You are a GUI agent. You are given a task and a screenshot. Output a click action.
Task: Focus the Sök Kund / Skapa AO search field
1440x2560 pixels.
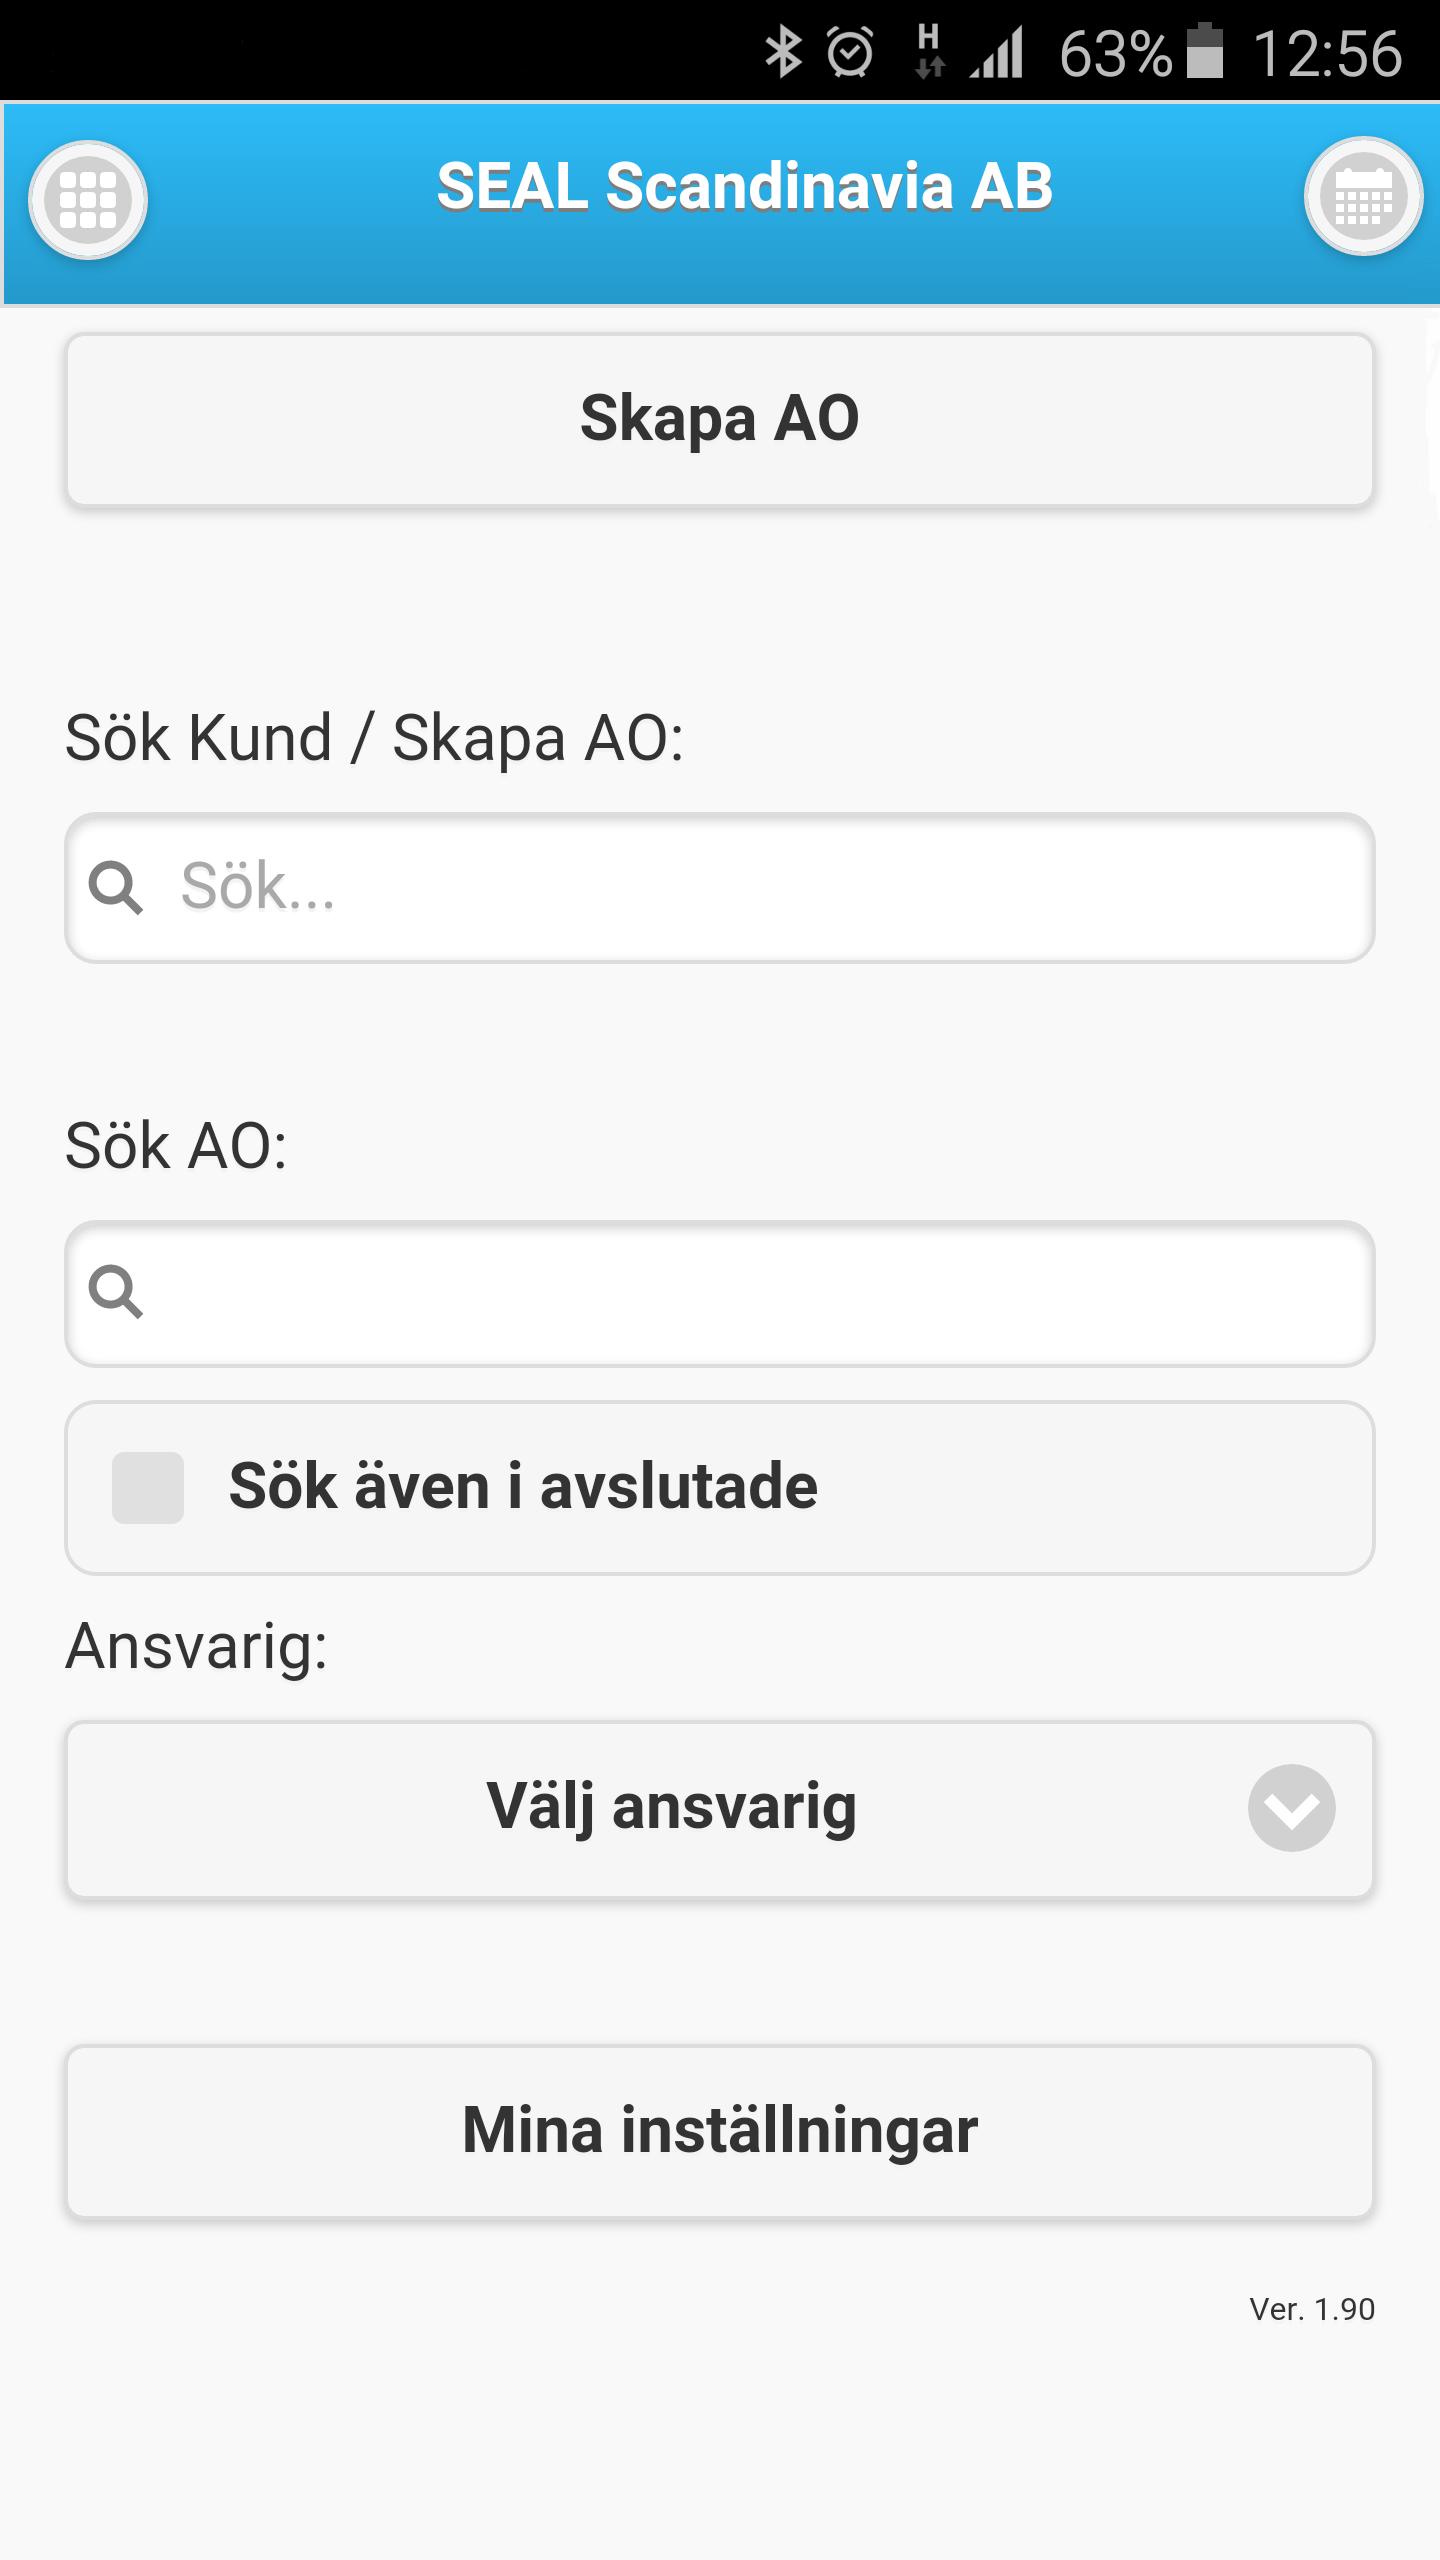click(720, 888)
